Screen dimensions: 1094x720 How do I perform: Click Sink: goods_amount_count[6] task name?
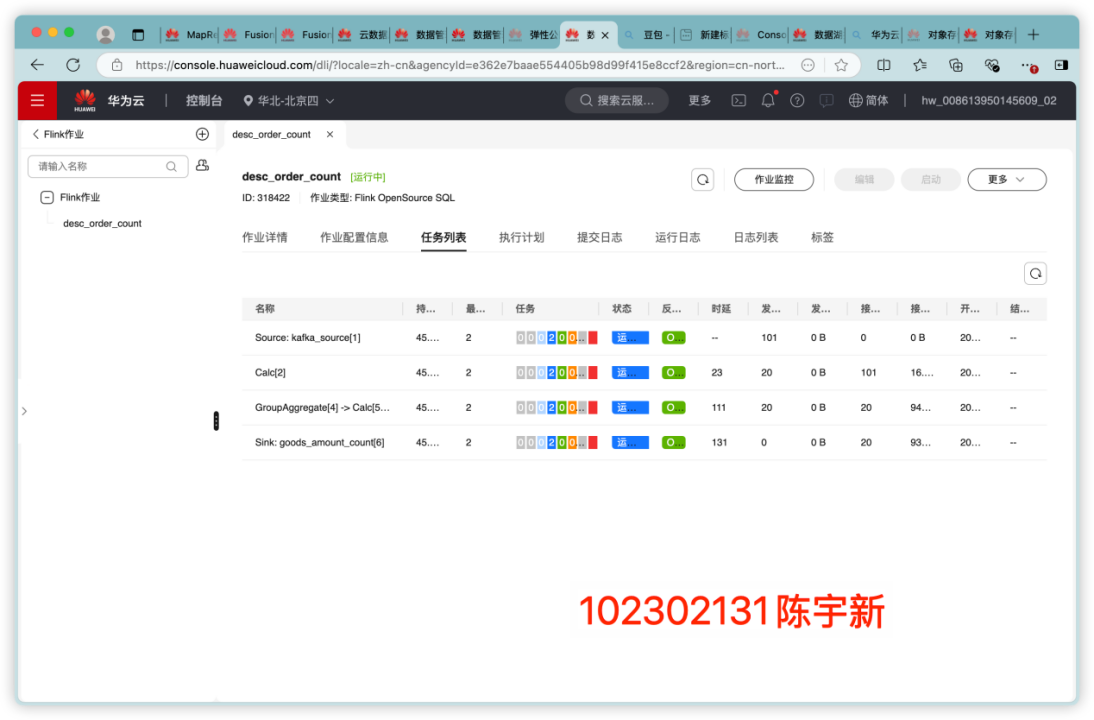pos(320,442)
